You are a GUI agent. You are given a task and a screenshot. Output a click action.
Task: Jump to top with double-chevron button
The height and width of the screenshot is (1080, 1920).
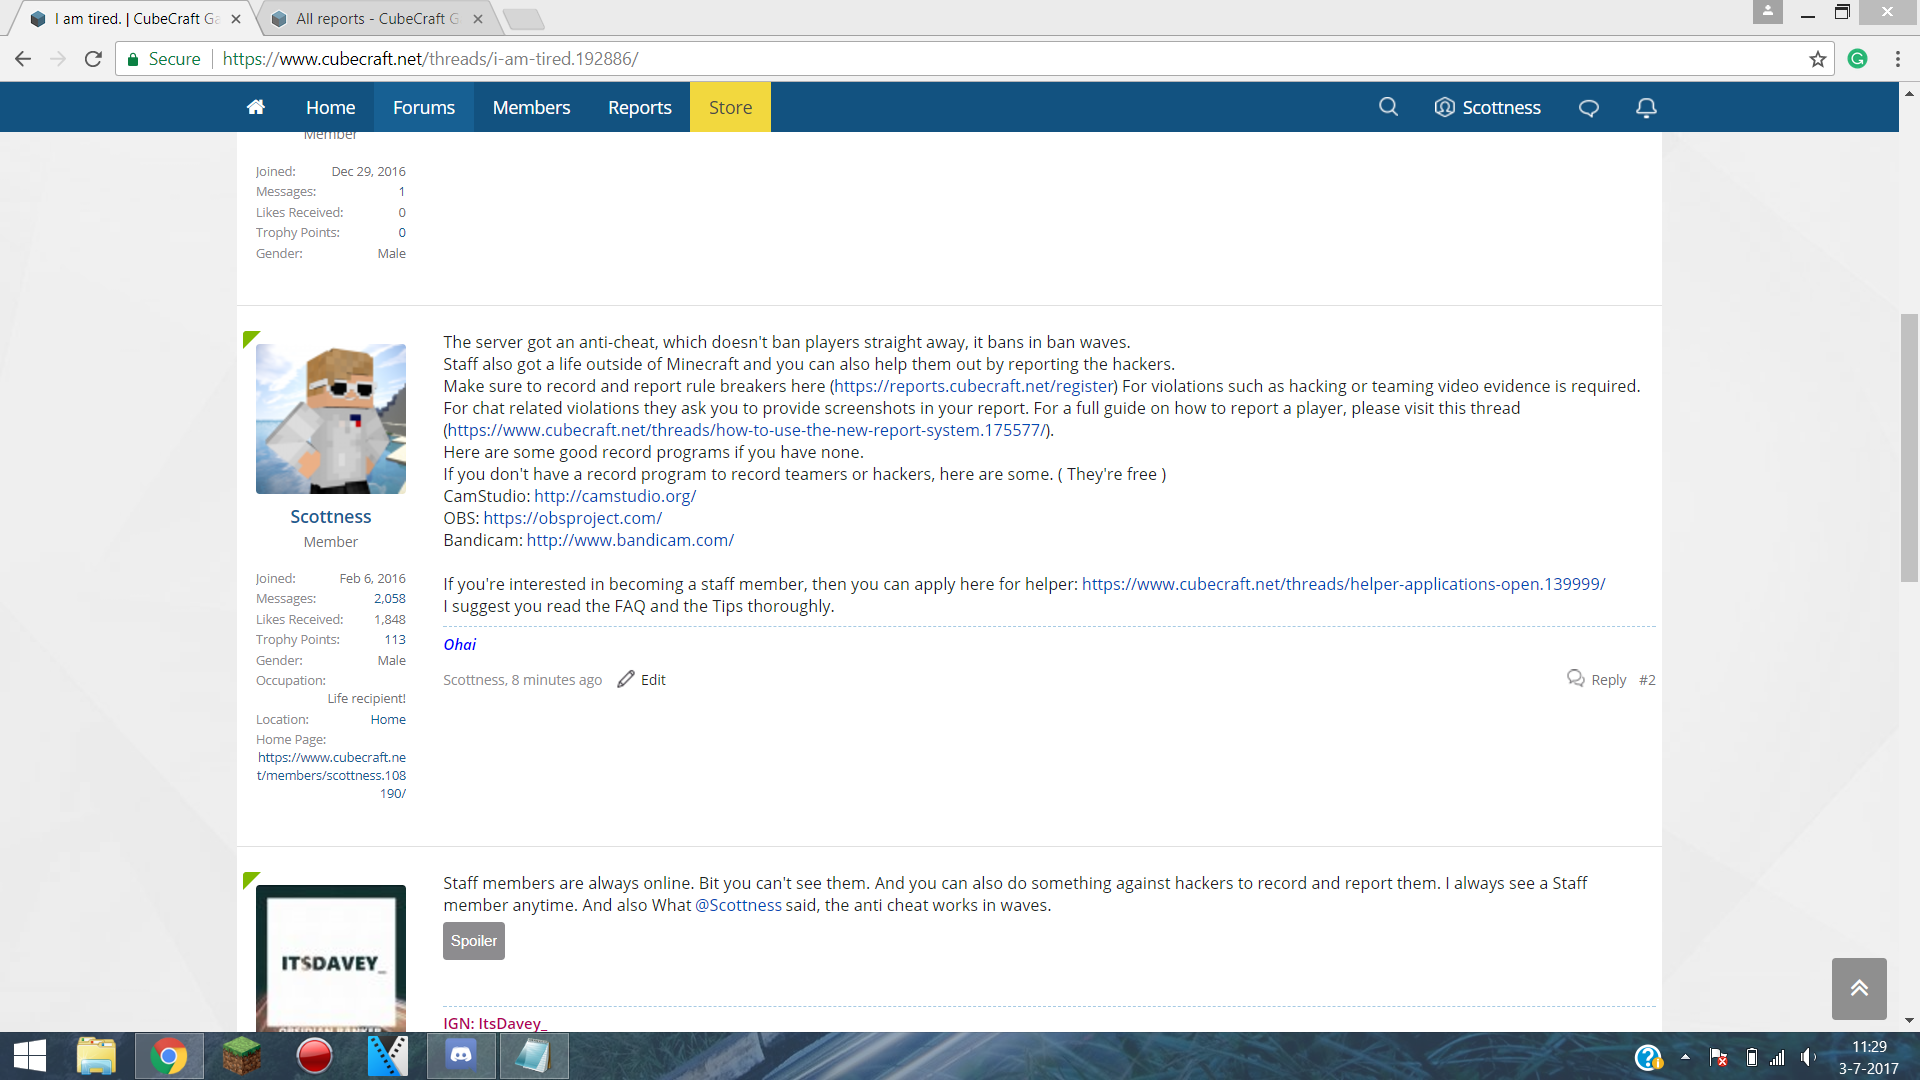click(x=1859, y=988)
